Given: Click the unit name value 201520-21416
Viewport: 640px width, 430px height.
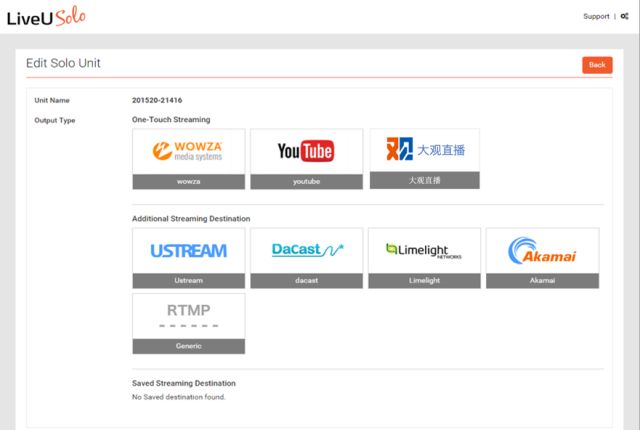Looking at the screenshot, I should click(157, 100).
